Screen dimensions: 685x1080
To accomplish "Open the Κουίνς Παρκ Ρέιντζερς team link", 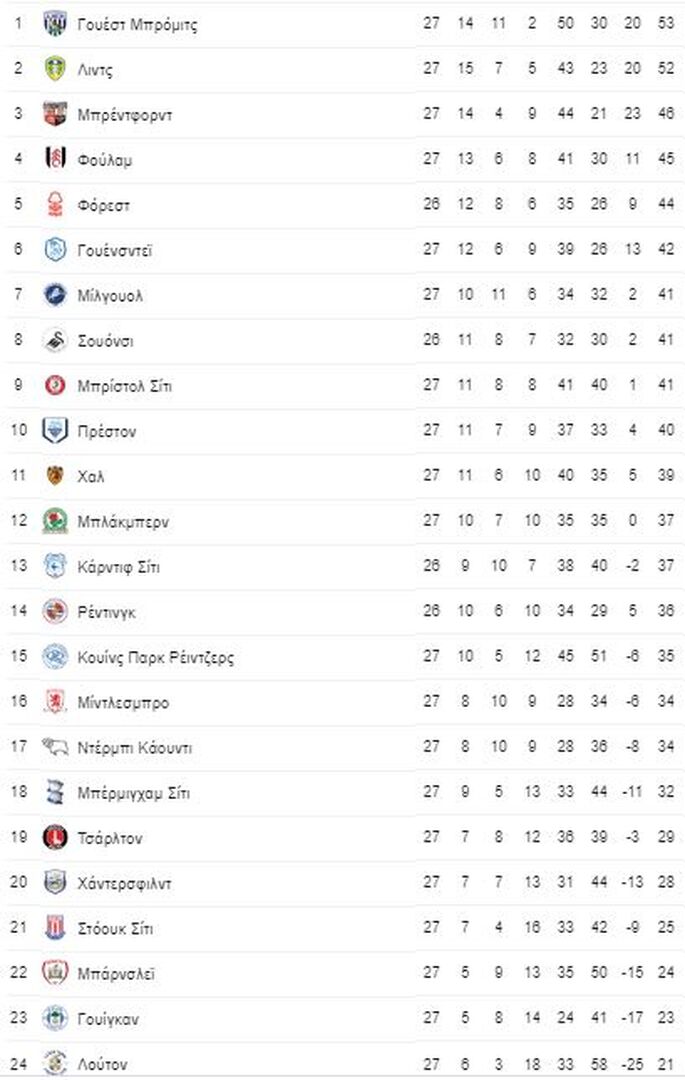I will click(x=156, y=658).
